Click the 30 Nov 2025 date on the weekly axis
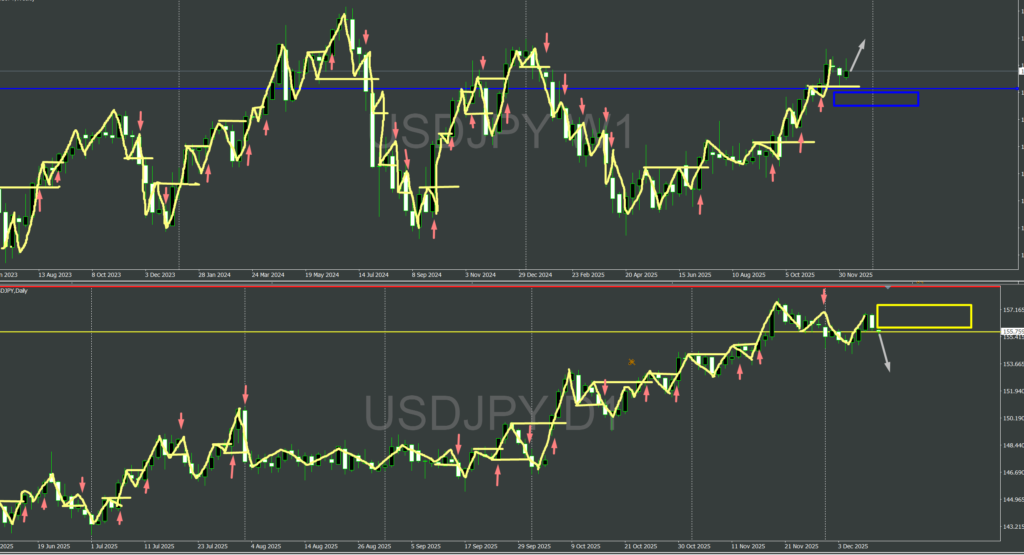Screen dimensions: 1024x555 [855, 273]
